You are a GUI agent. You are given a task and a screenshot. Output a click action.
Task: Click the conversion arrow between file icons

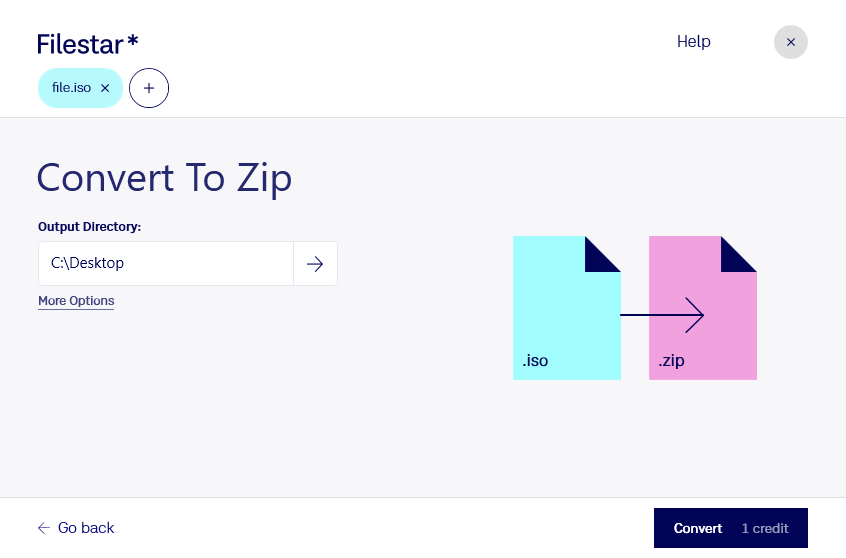click(x=662, y=315)
